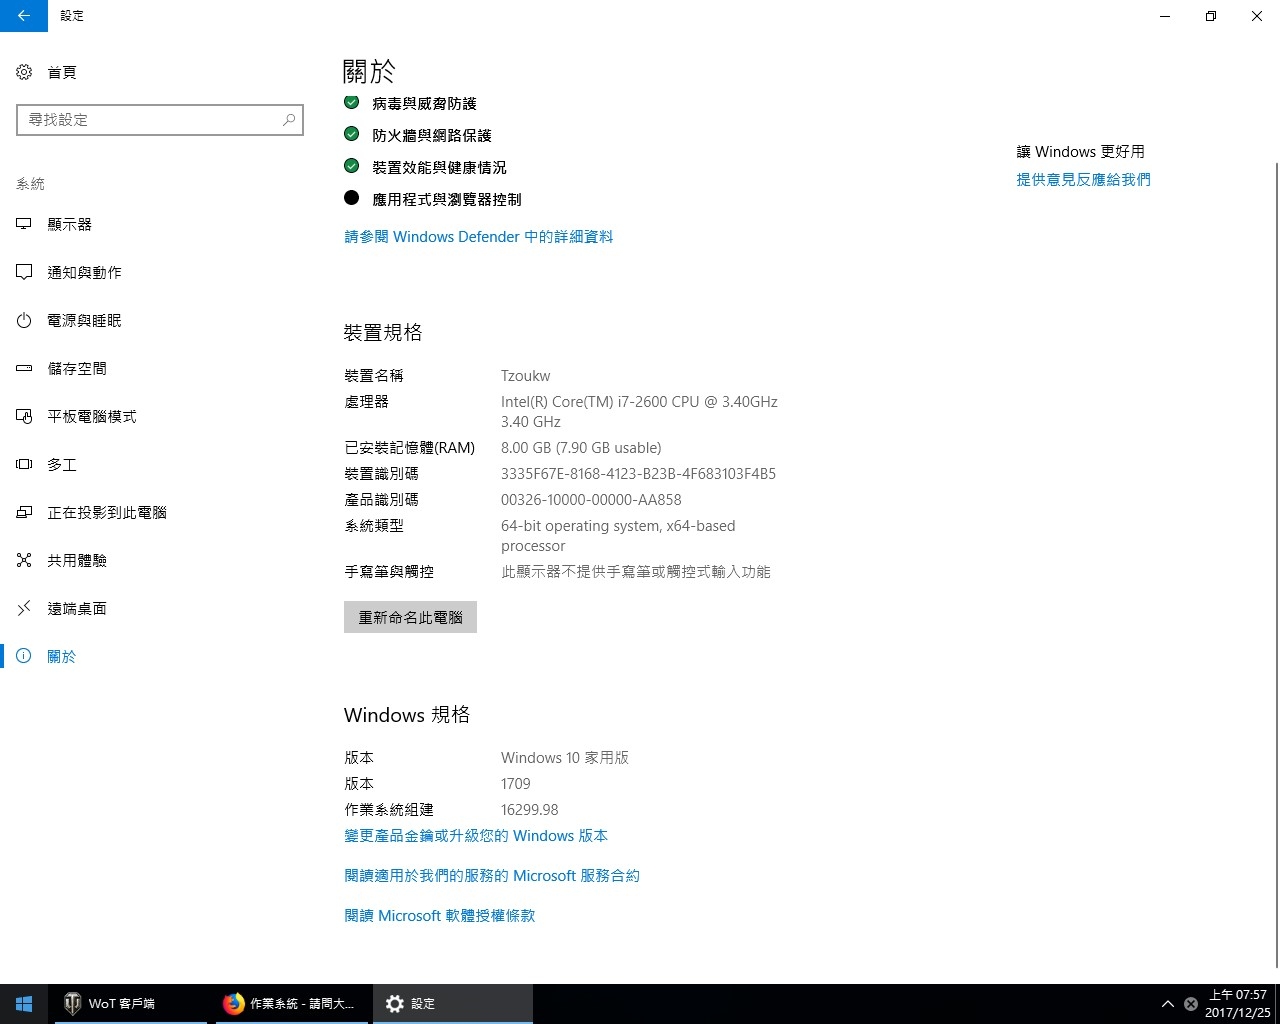The height and width of the screenshot is (1024, 1280).
Task: Switch to the Firefox 作業系統 window in the taskbar
Action: coord(290,1004)
